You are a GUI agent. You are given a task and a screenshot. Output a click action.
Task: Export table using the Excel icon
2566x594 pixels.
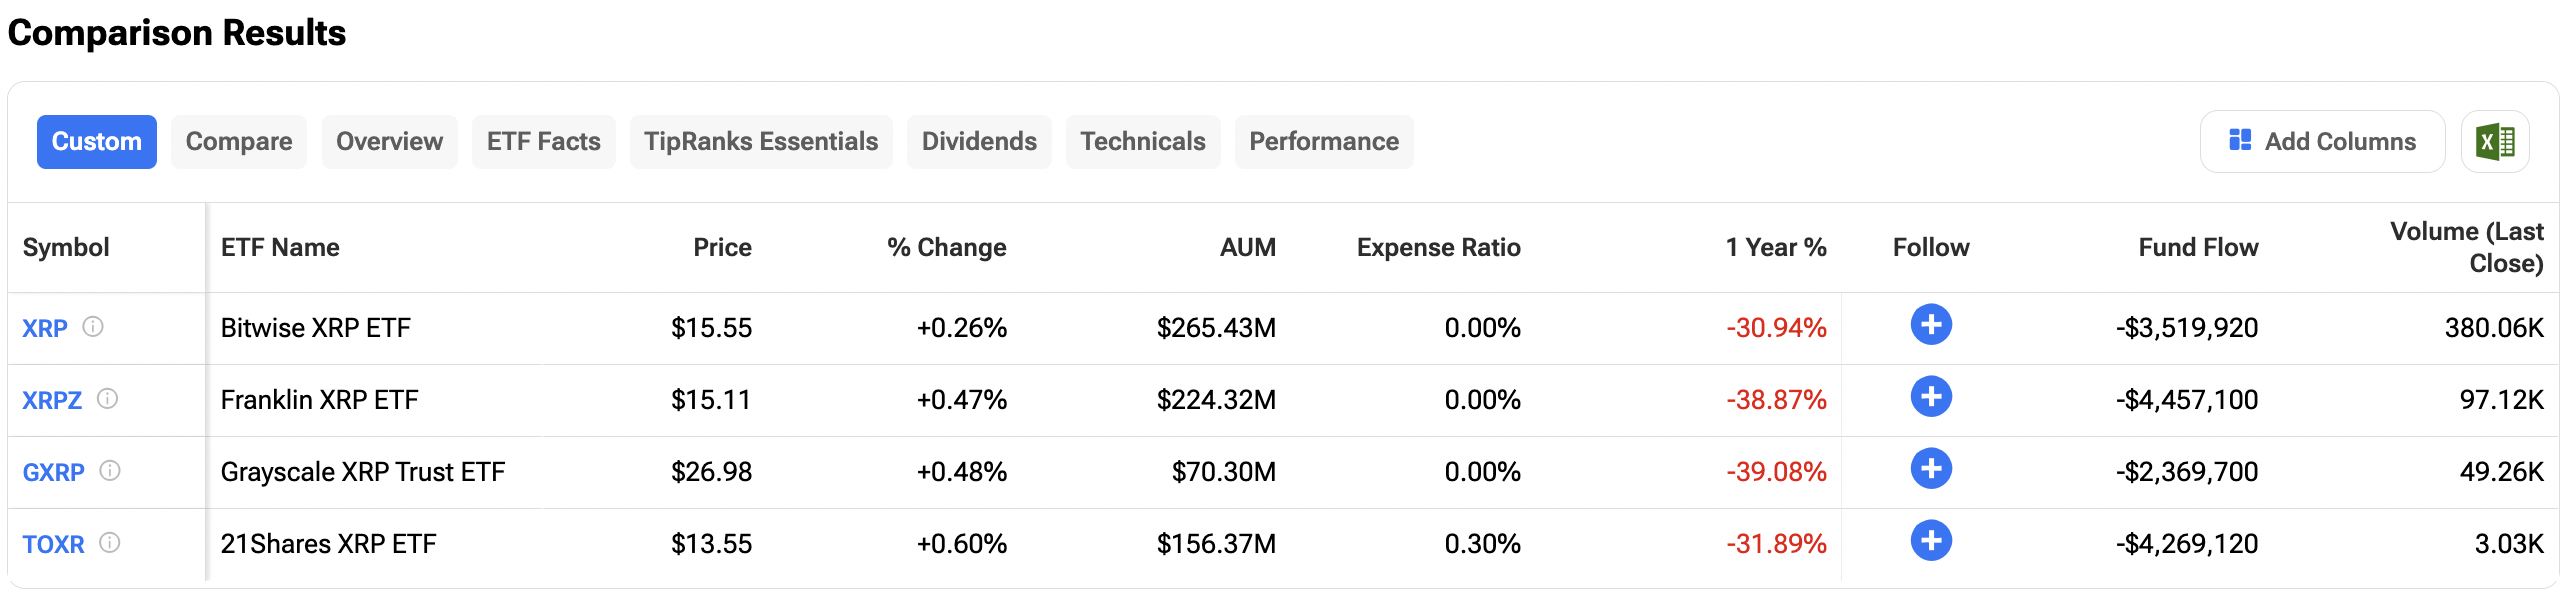click(2495, 142)
